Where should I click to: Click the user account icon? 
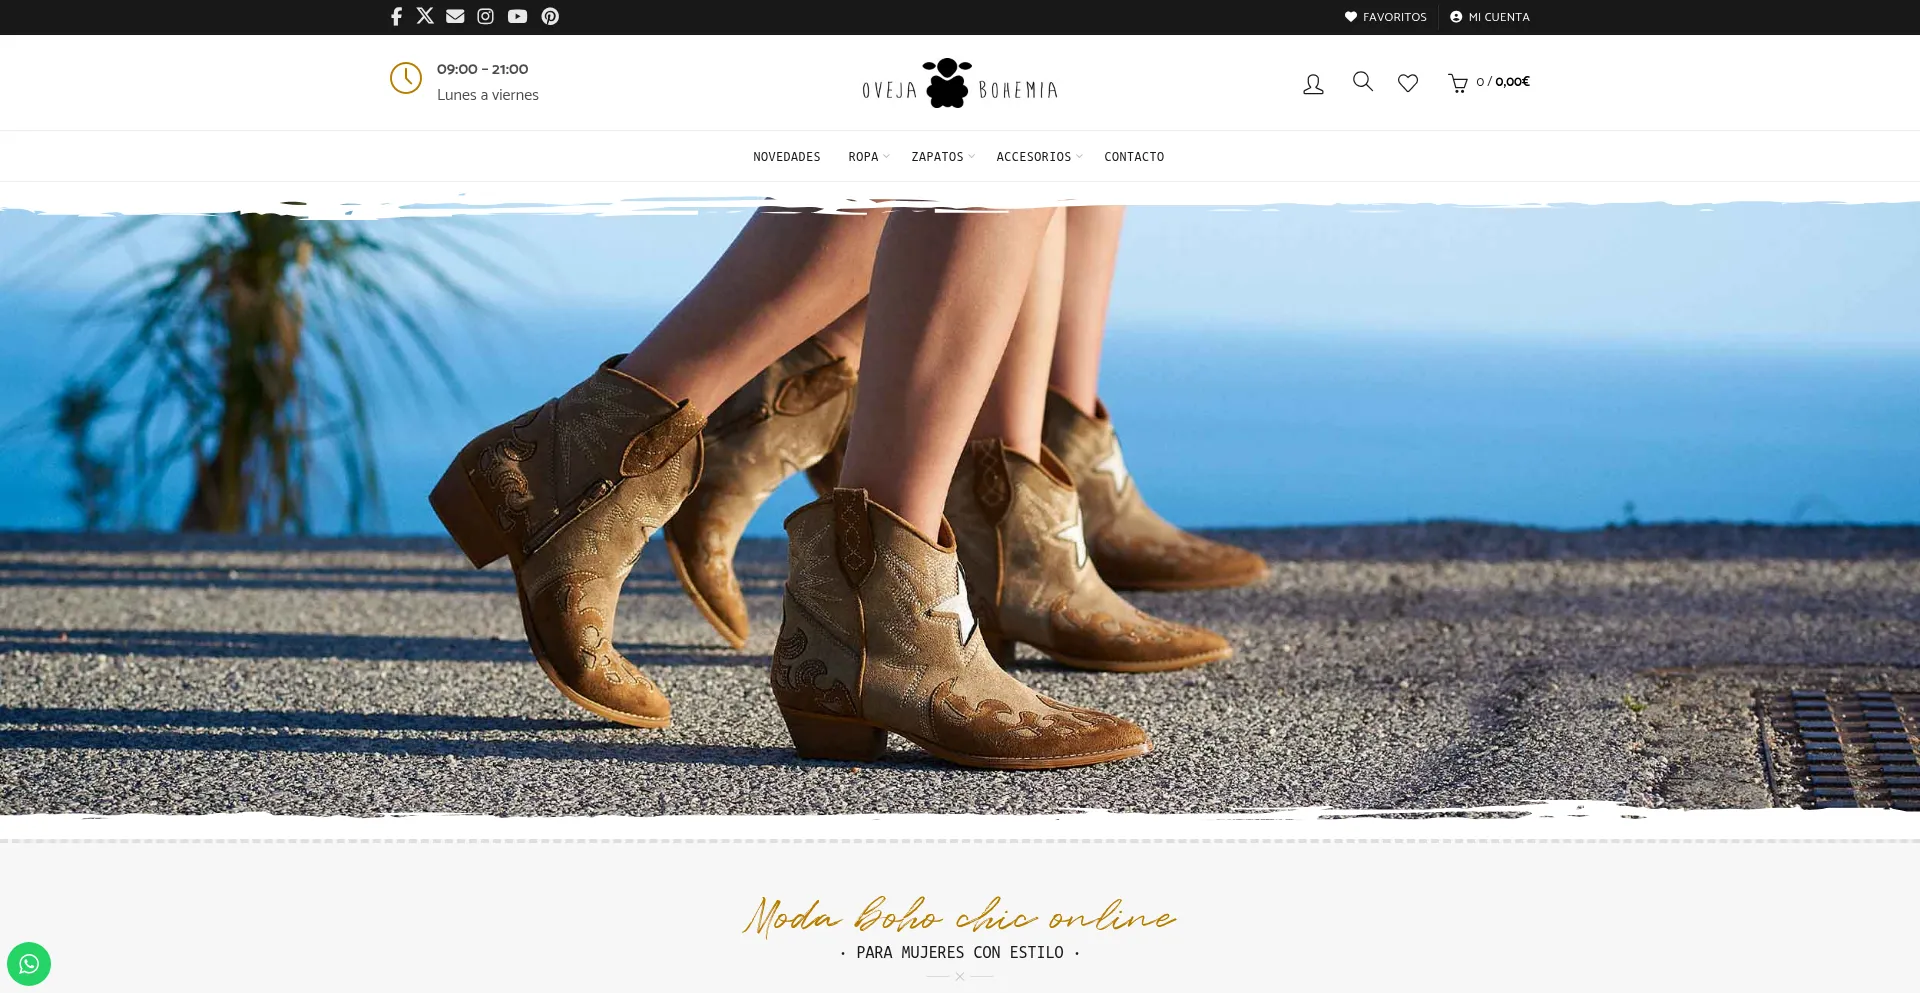click(1313, 84)
